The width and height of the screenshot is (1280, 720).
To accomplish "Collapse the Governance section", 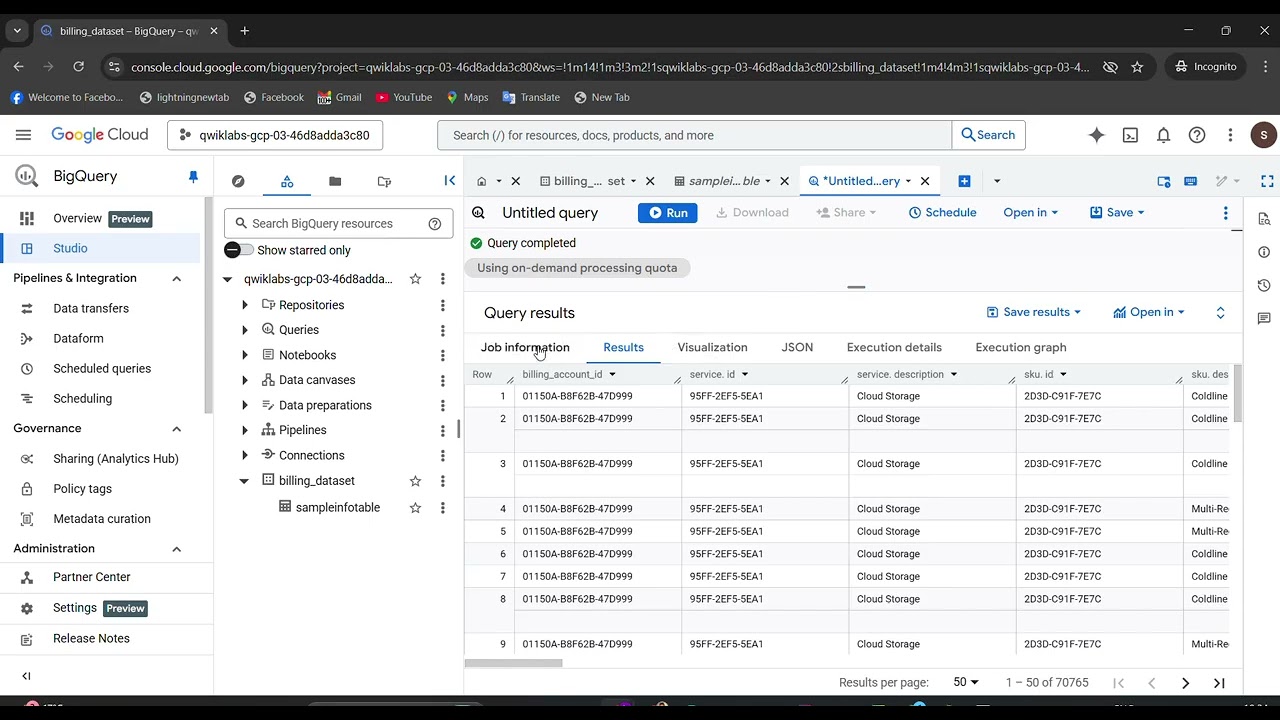I will [x=177, y=428].
